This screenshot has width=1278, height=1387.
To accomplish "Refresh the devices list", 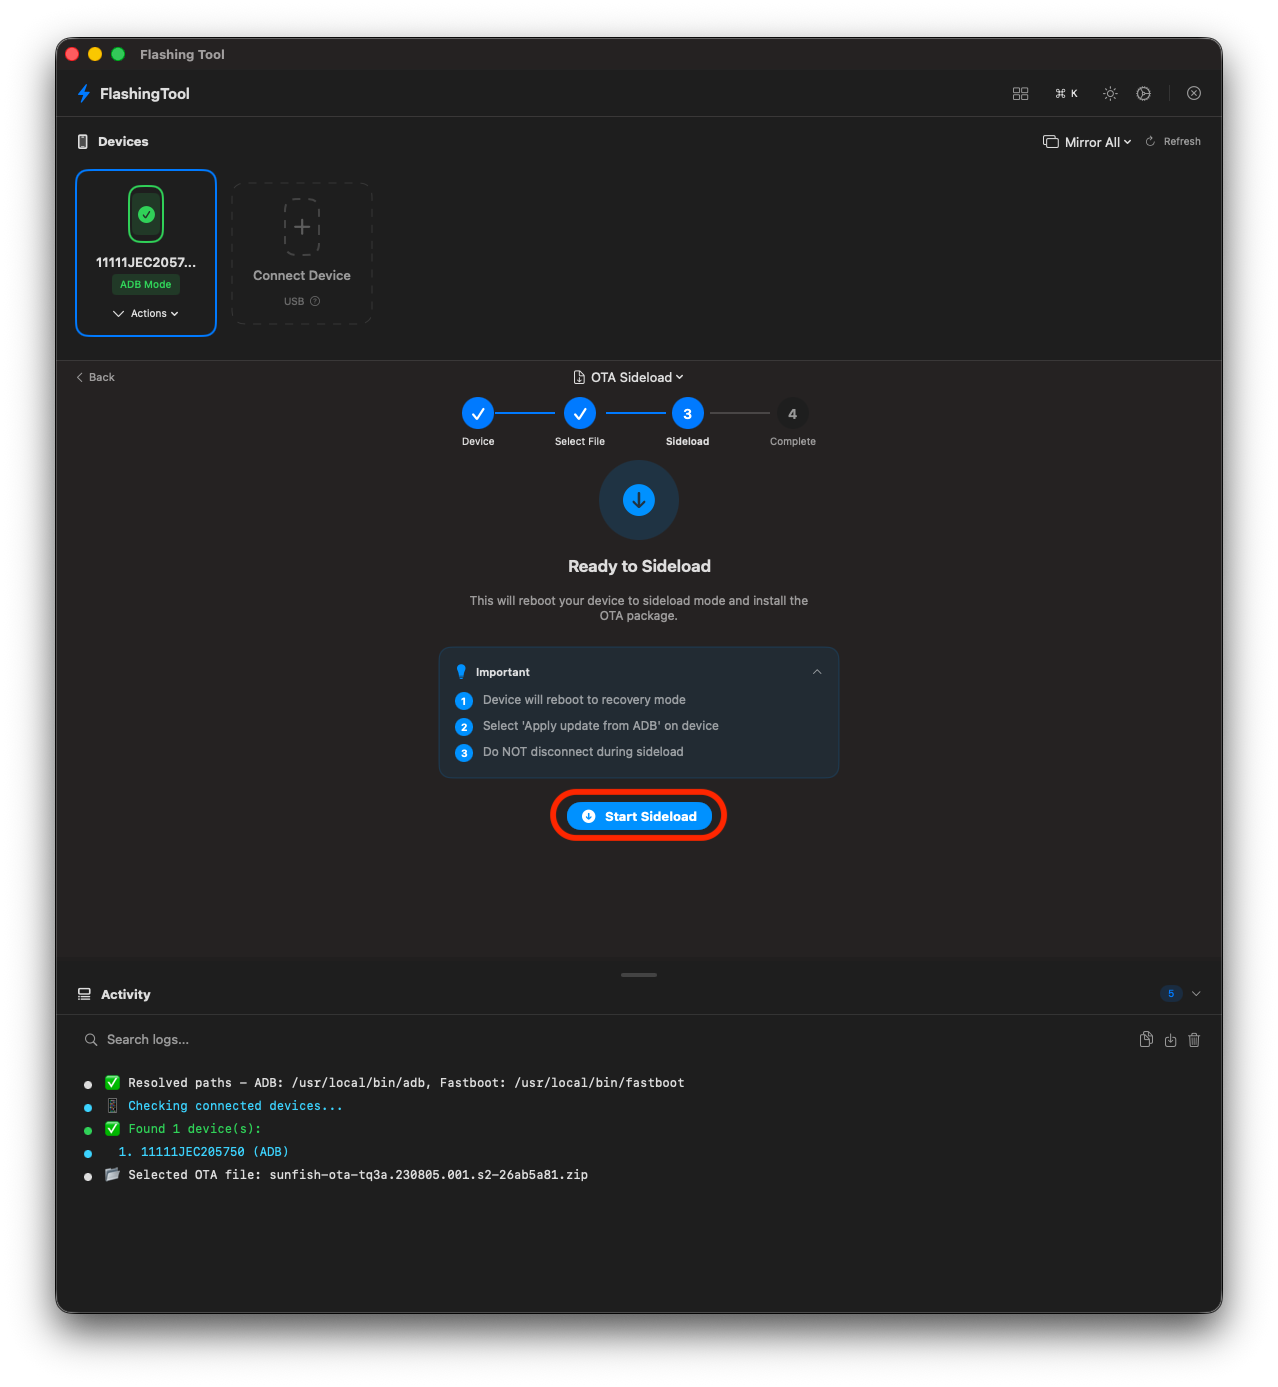I will 1173,142.
